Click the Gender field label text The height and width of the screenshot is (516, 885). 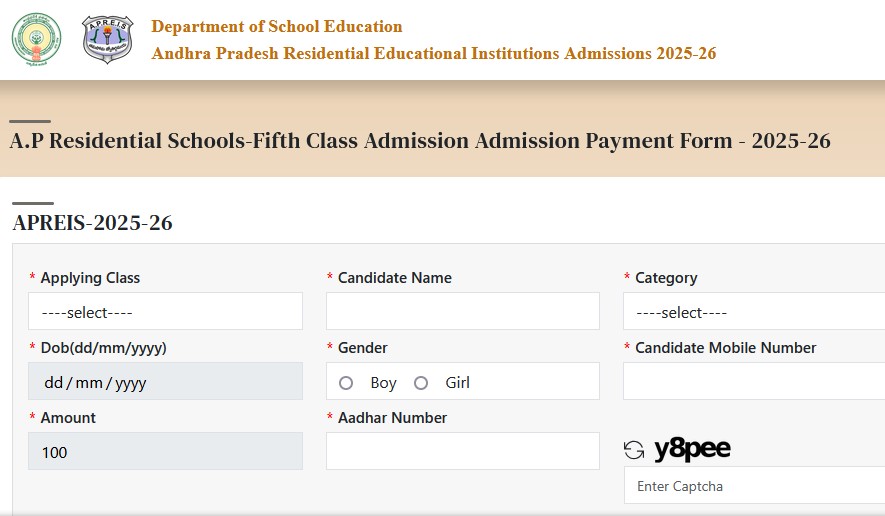(362, 348)
